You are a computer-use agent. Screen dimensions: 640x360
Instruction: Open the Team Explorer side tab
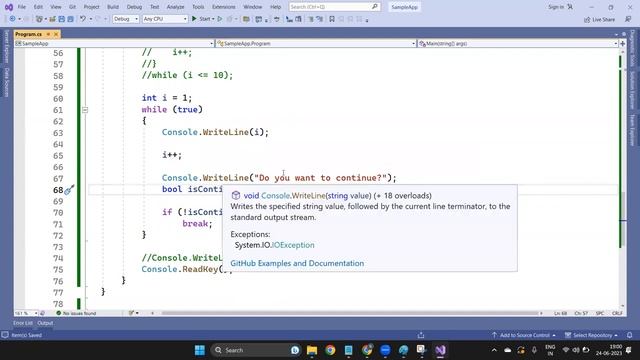tap(632, 131)
